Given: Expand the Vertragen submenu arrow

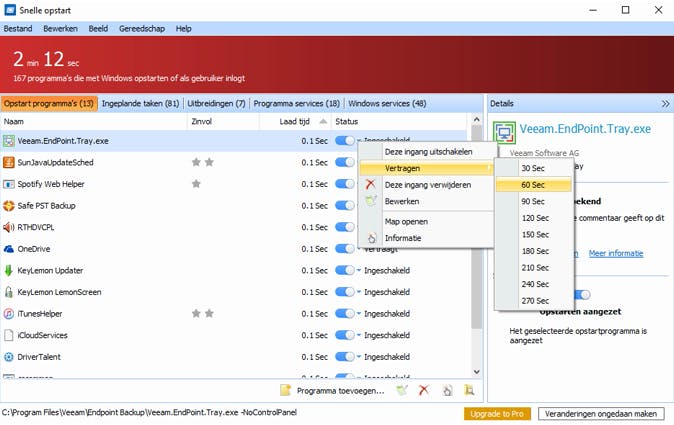Looking at the screenshot, I should pyautogui.click(x=489, y=168).
